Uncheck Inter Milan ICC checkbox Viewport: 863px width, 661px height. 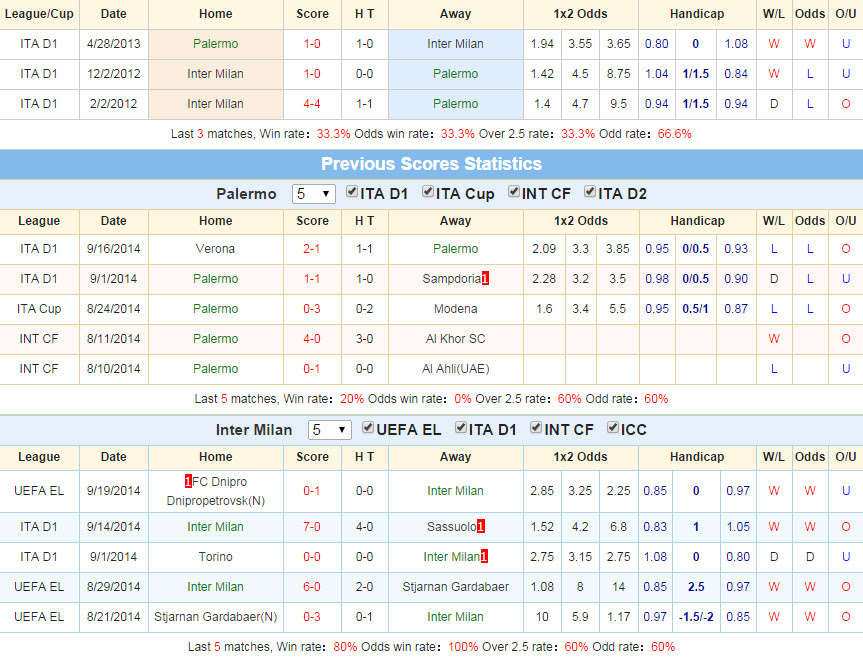[x=613, y=428]
